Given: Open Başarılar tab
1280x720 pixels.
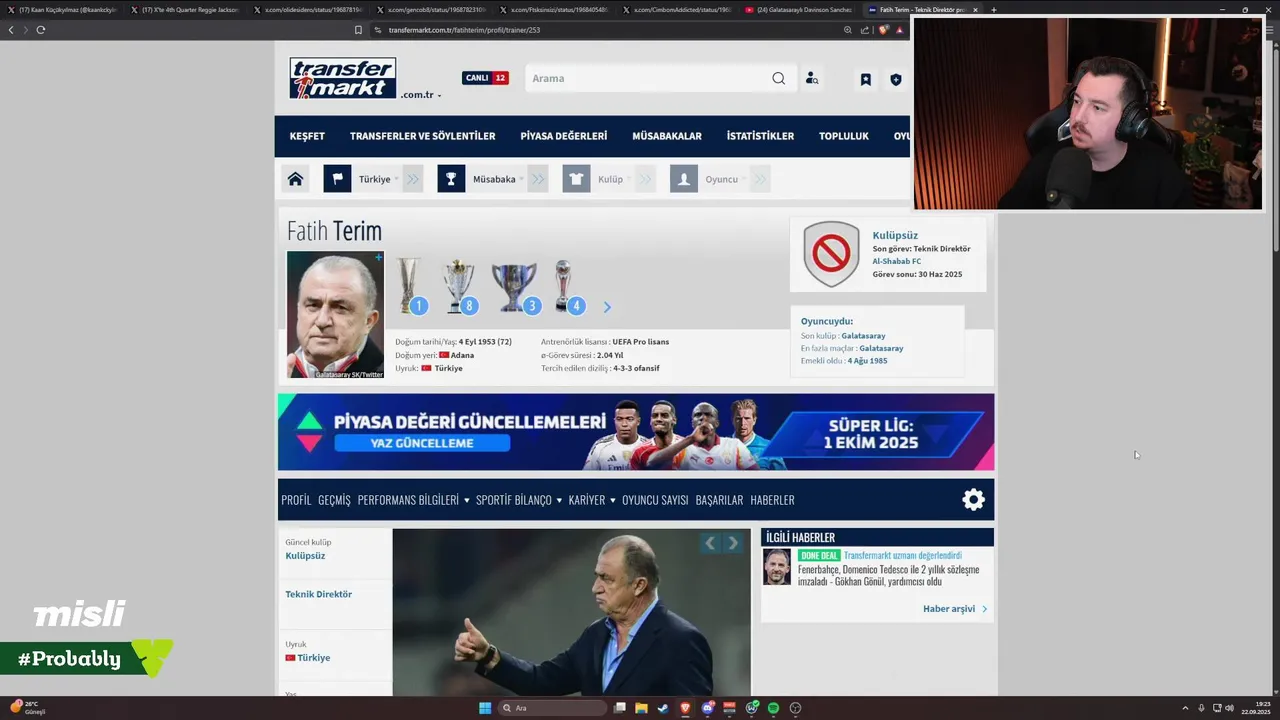Looking at the screenshot, I should tap(719, 500).
